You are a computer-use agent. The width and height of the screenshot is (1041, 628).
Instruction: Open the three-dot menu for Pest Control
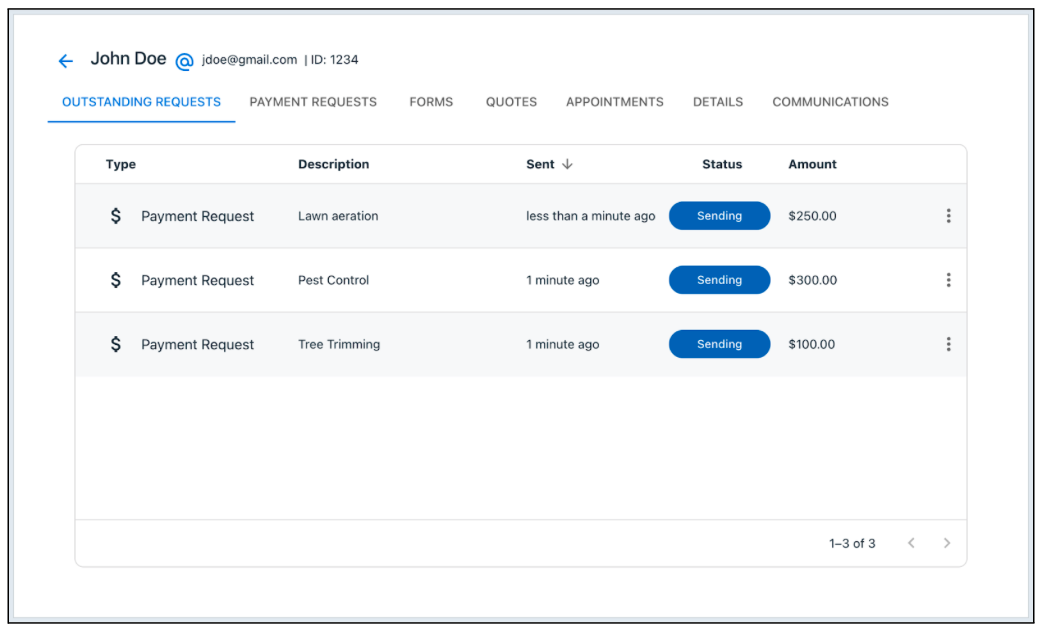pyautogui.click(x=948, y=280)
